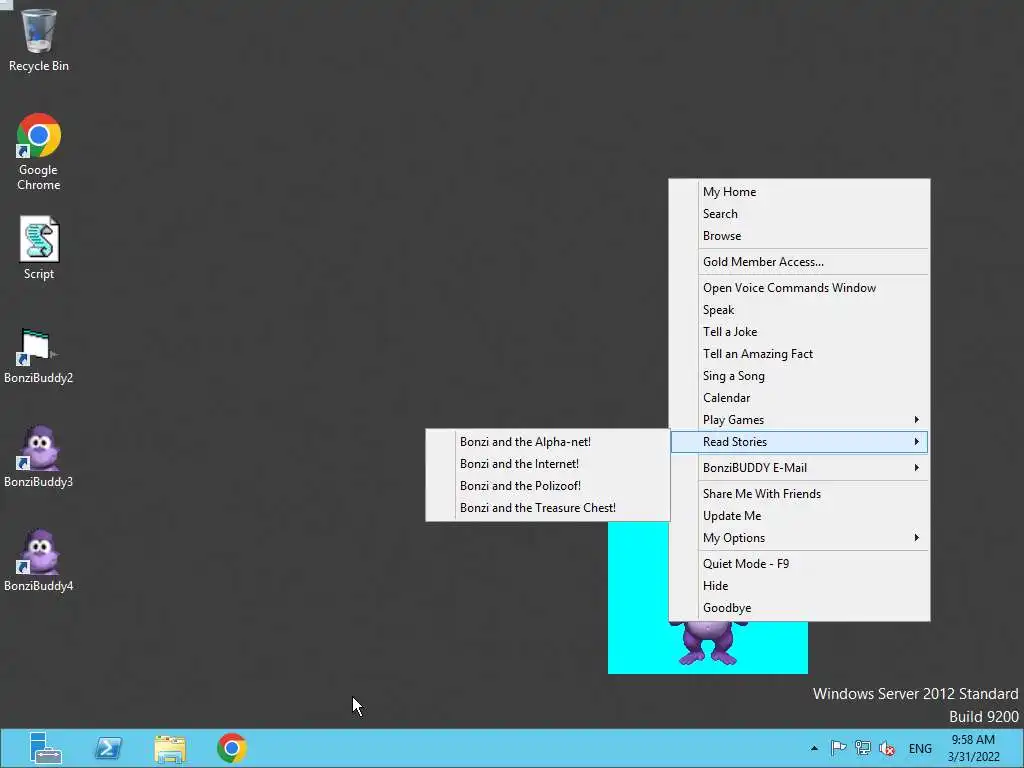1024x768 pixels.
Task: Choose Hide from the menu
Action: pos(799,586)
